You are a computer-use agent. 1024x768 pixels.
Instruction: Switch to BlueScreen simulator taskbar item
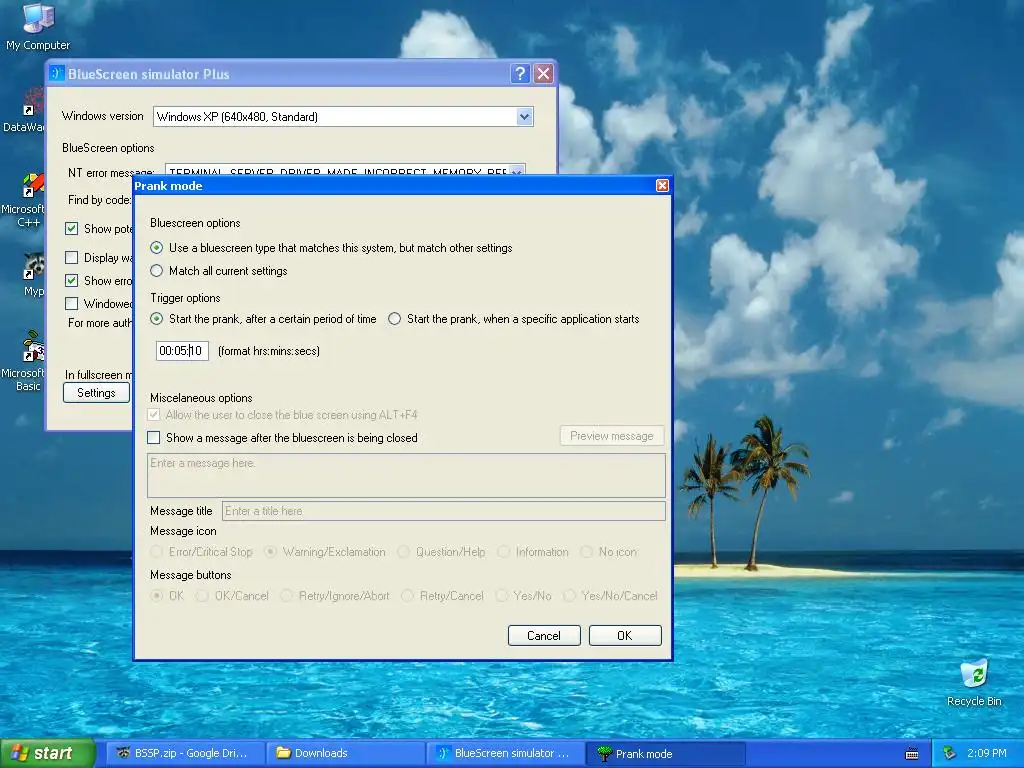coord(505,753)
